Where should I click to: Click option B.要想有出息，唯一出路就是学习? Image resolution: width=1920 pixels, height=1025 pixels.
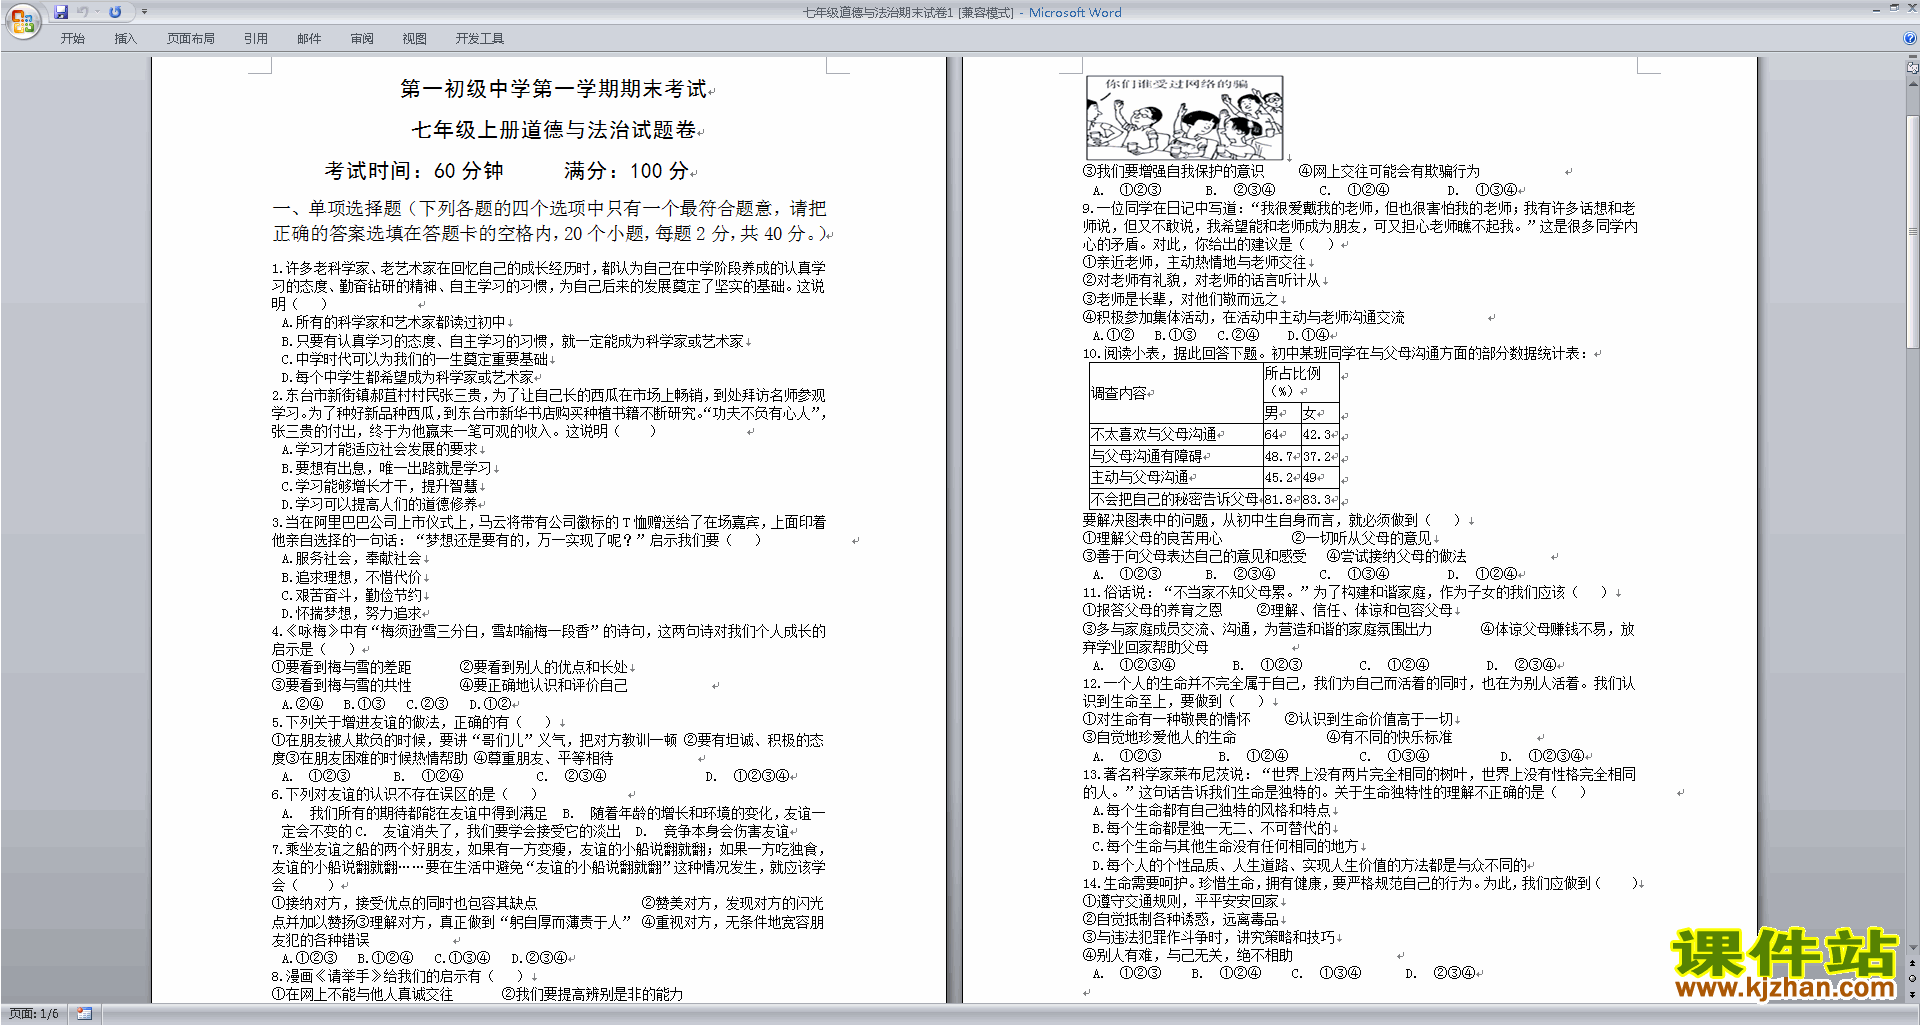[387, 468]
